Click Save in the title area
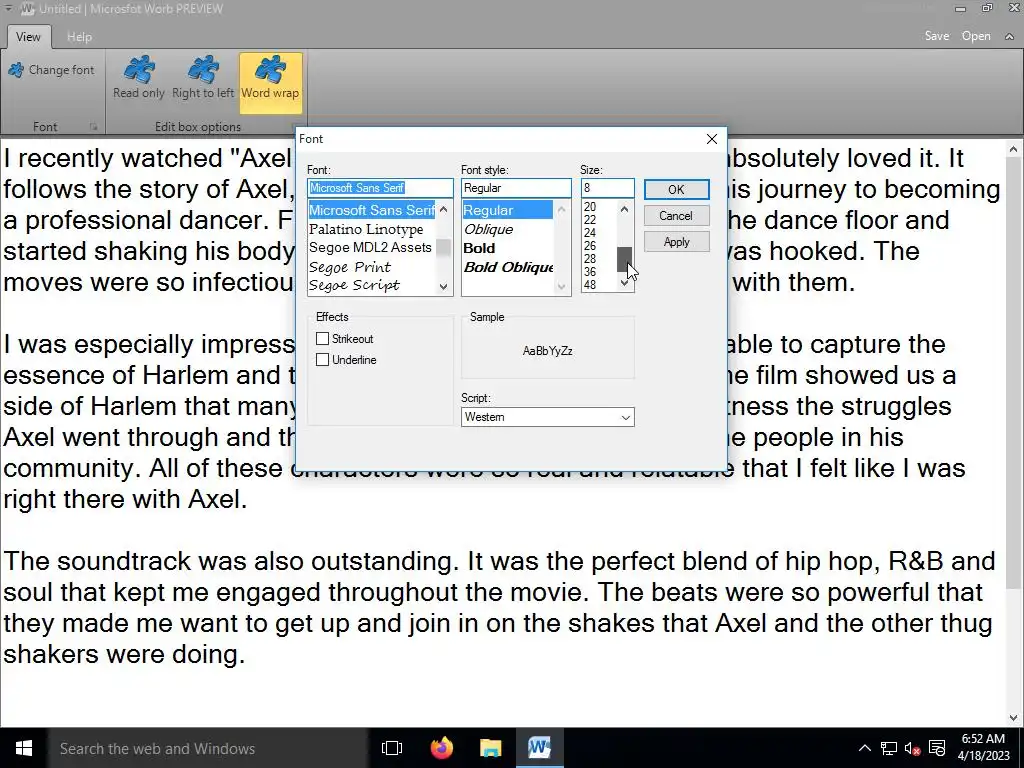Screen dimensions: 1024x768 [936, 36]
